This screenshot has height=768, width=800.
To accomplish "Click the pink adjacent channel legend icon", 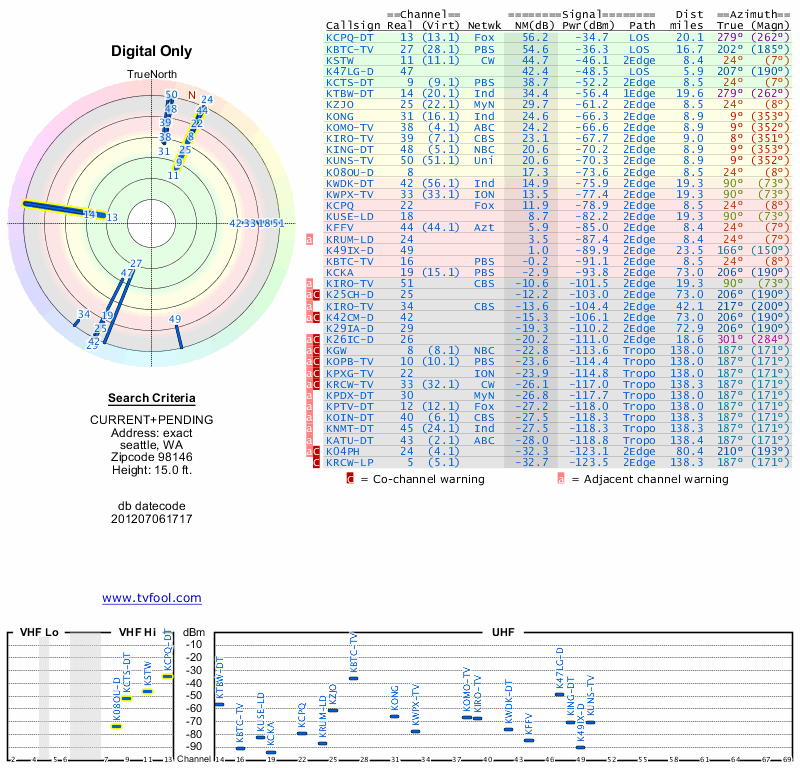I will 561,479.
